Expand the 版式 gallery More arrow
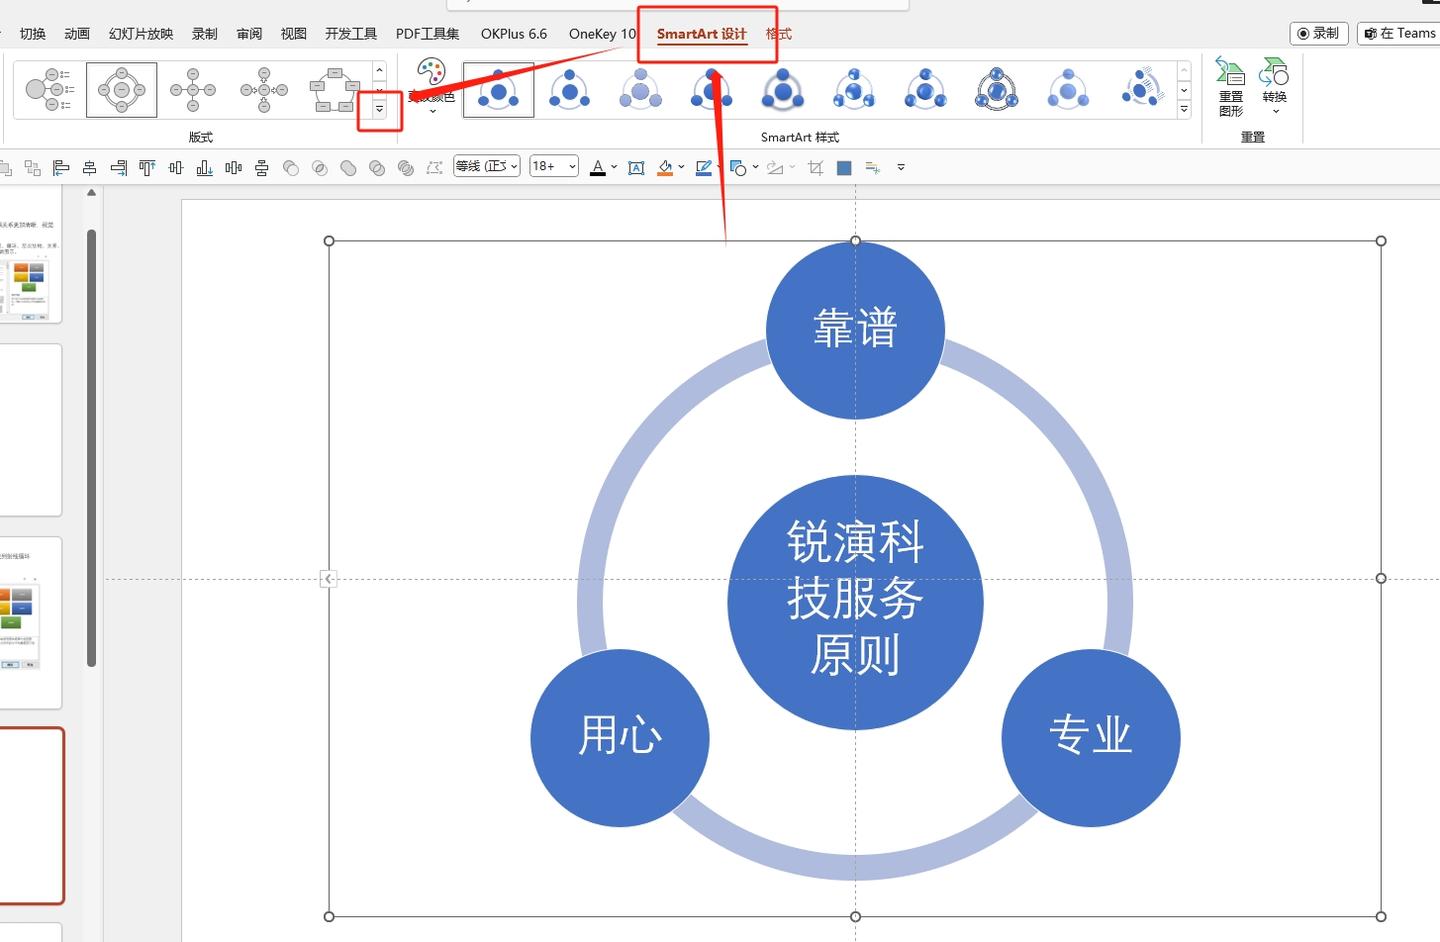The height and width of the screenshot is (942, 1440). [379, 110]
